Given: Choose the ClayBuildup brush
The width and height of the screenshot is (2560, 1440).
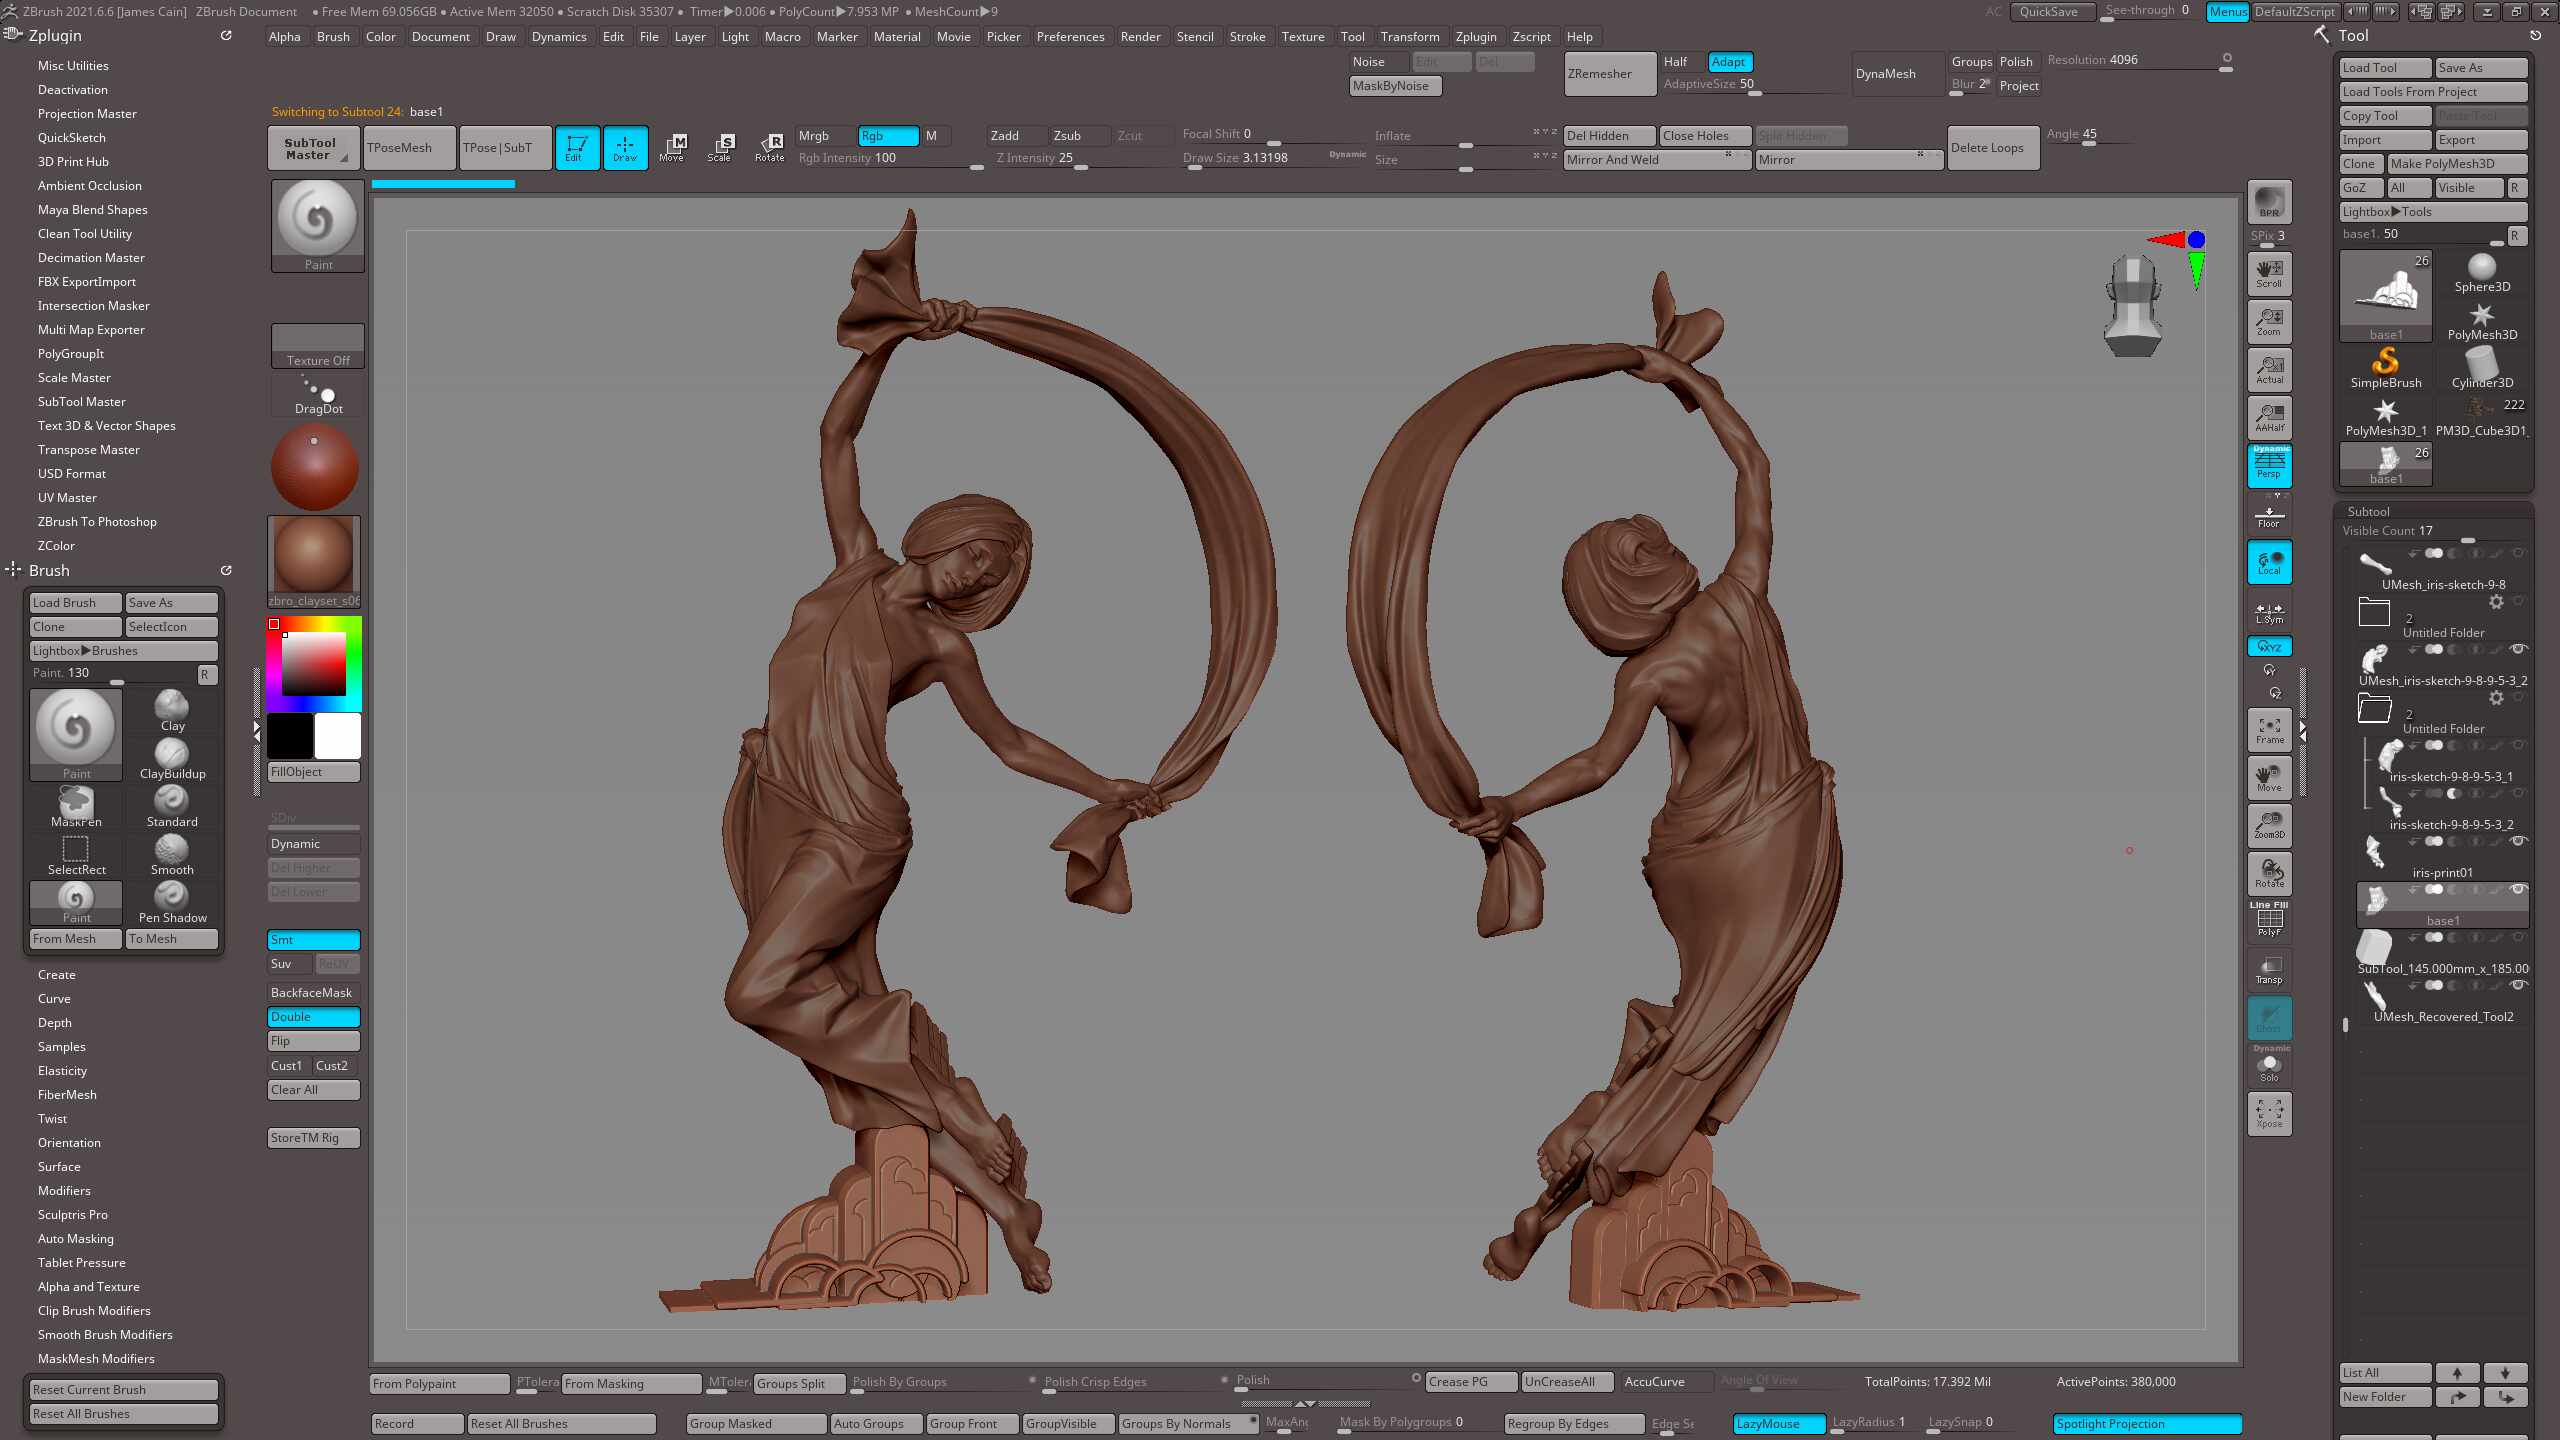Looking at the screenshot, I should tap(172, 758).
